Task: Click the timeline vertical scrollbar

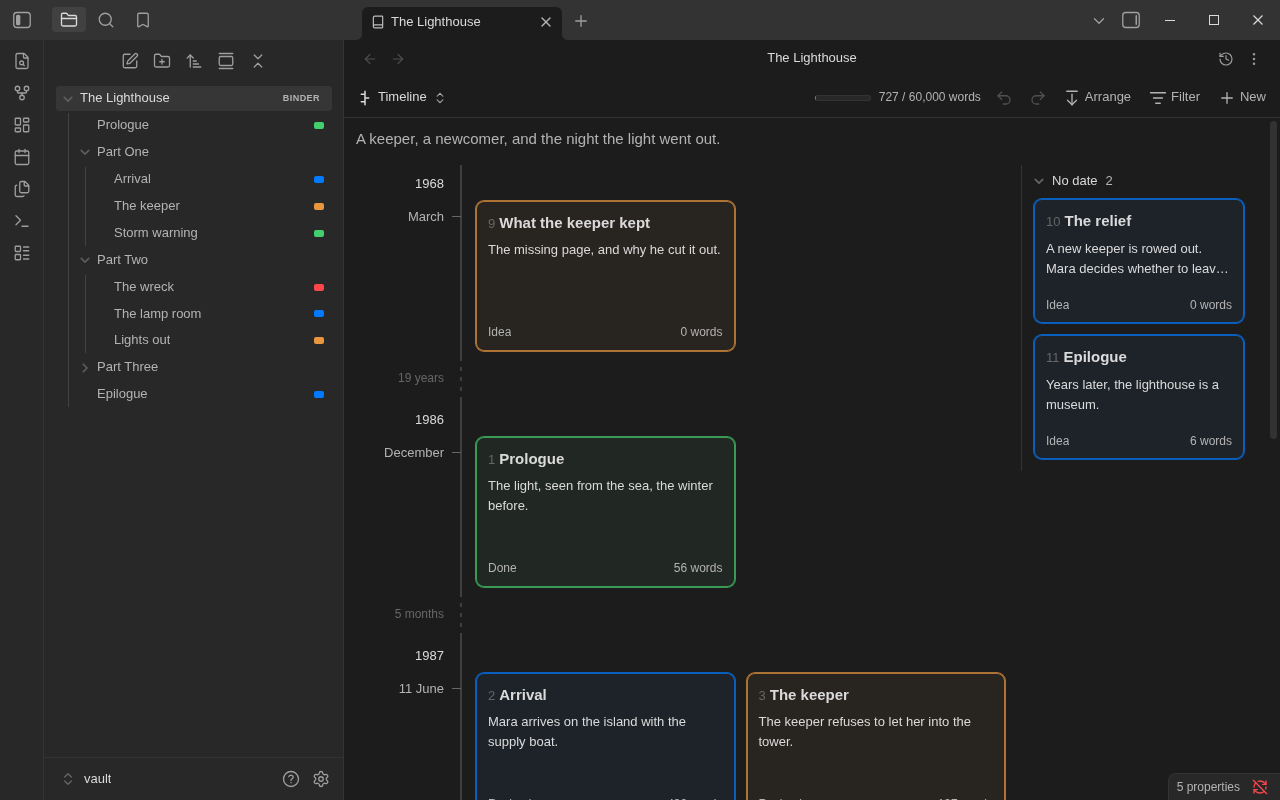Action: pos(1274,280)
